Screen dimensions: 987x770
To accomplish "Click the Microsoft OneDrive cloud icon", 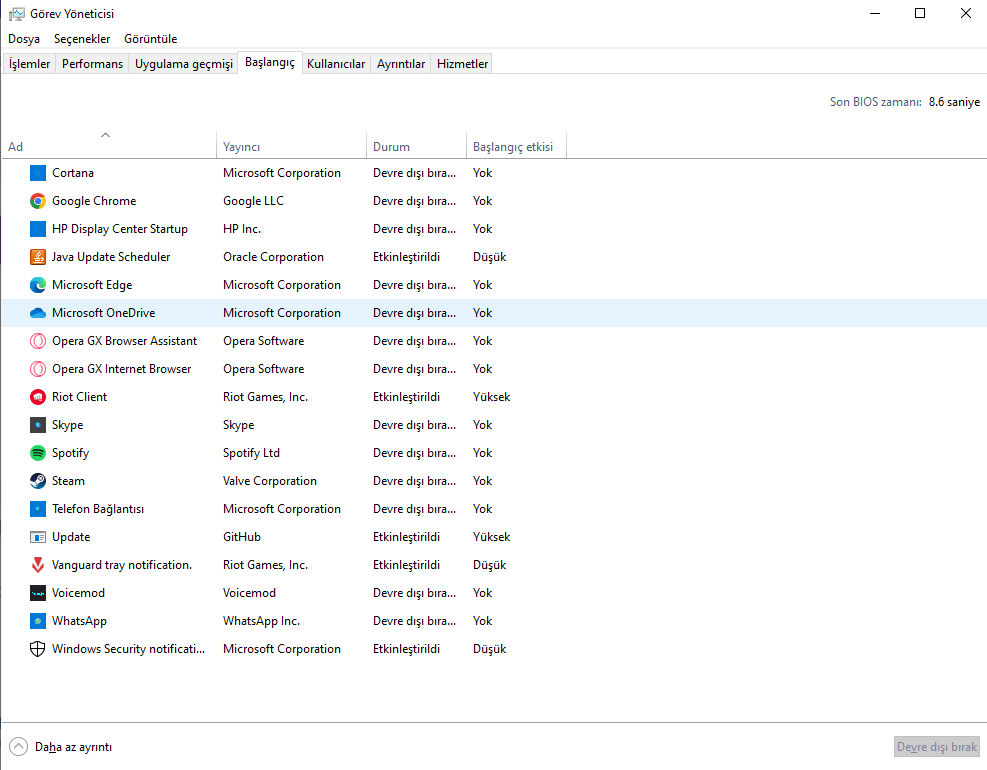I will tap(38, 313).
